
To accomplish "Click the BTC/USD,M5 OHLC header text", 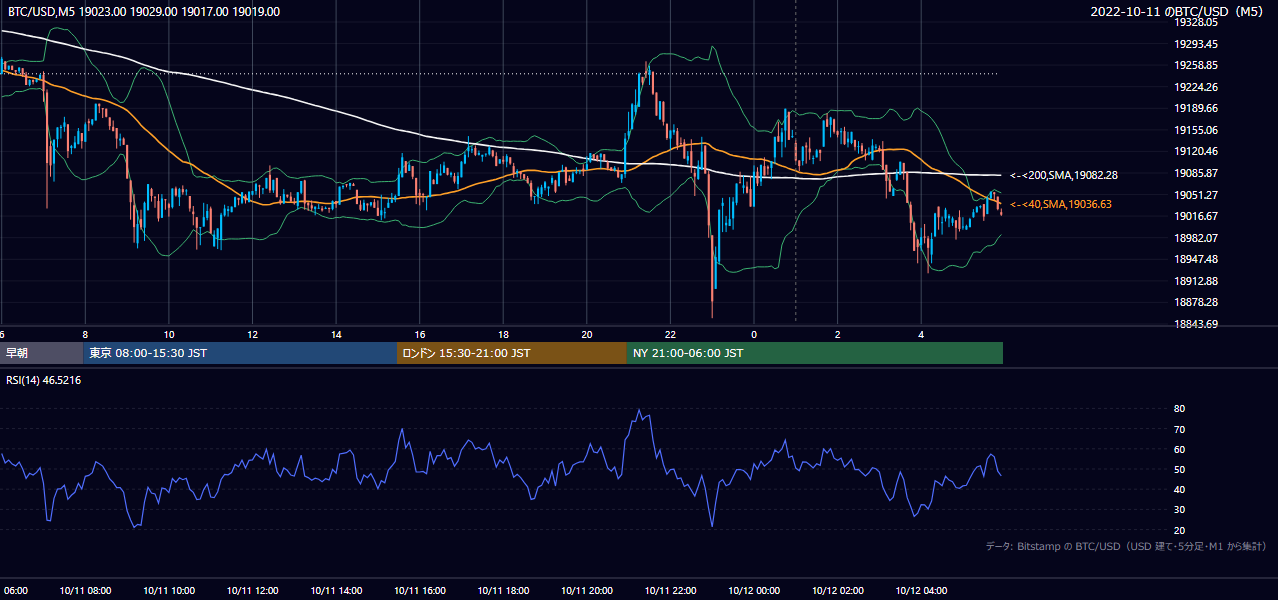I will (x=144, y=12).
